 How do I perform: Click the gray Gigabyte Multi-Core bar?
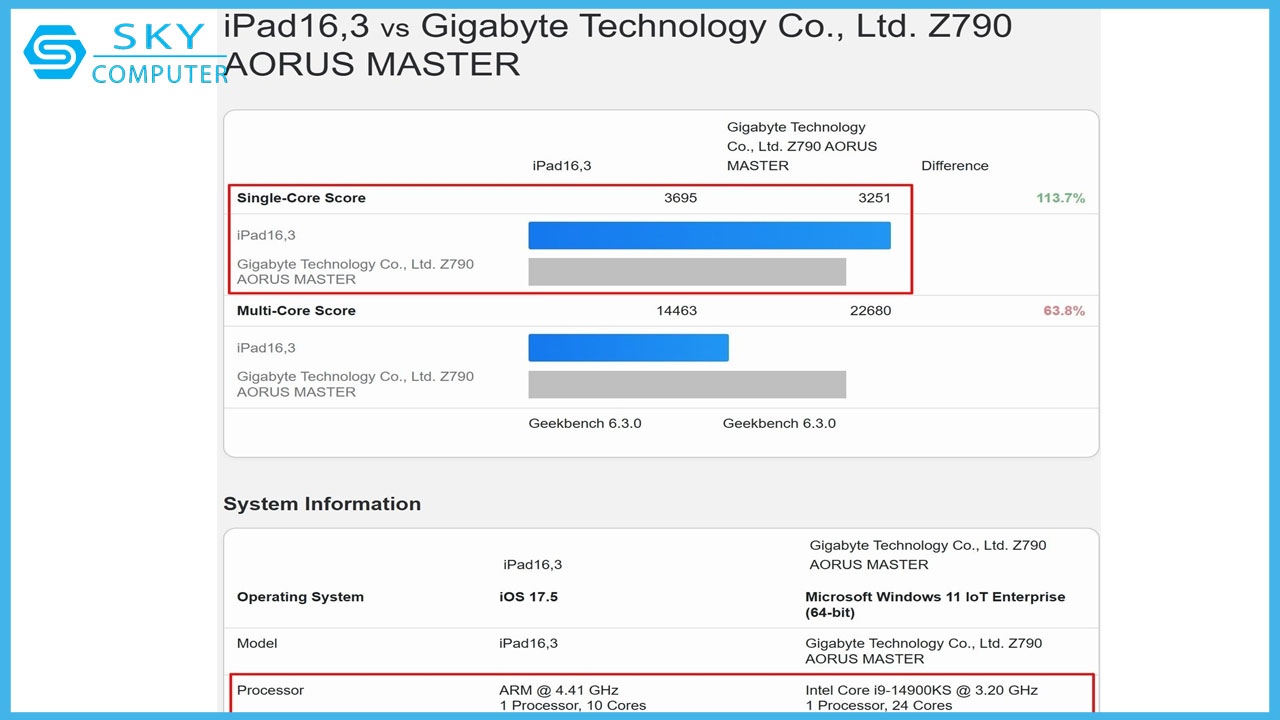point(687,385)
